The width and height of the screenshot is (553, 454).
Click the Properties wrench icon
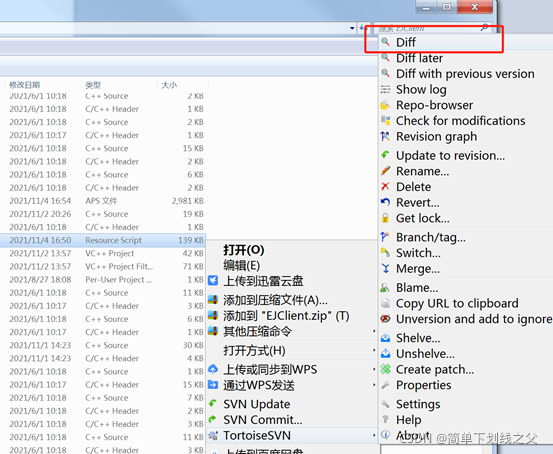click(x=385, y=385)
